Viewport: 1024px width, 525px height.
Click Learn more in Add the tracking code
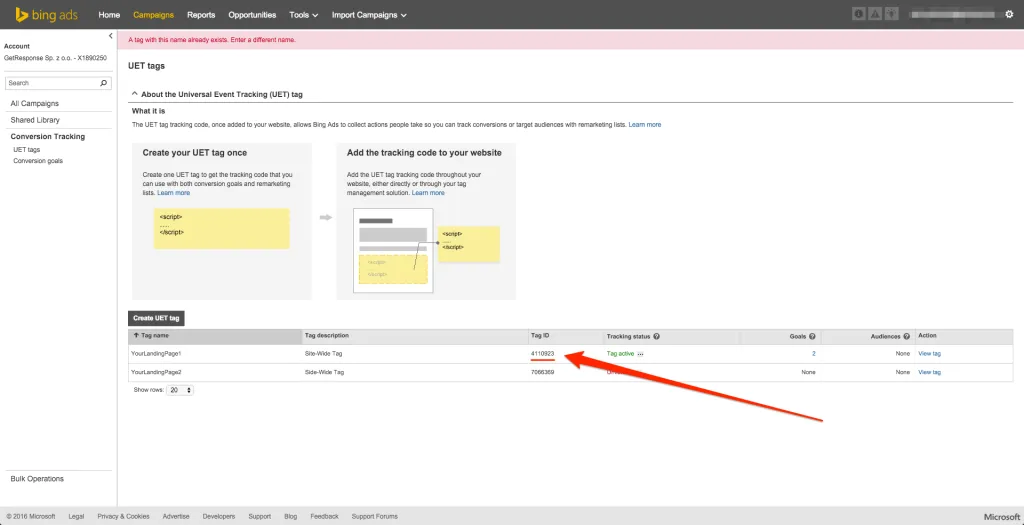[428, 193]
